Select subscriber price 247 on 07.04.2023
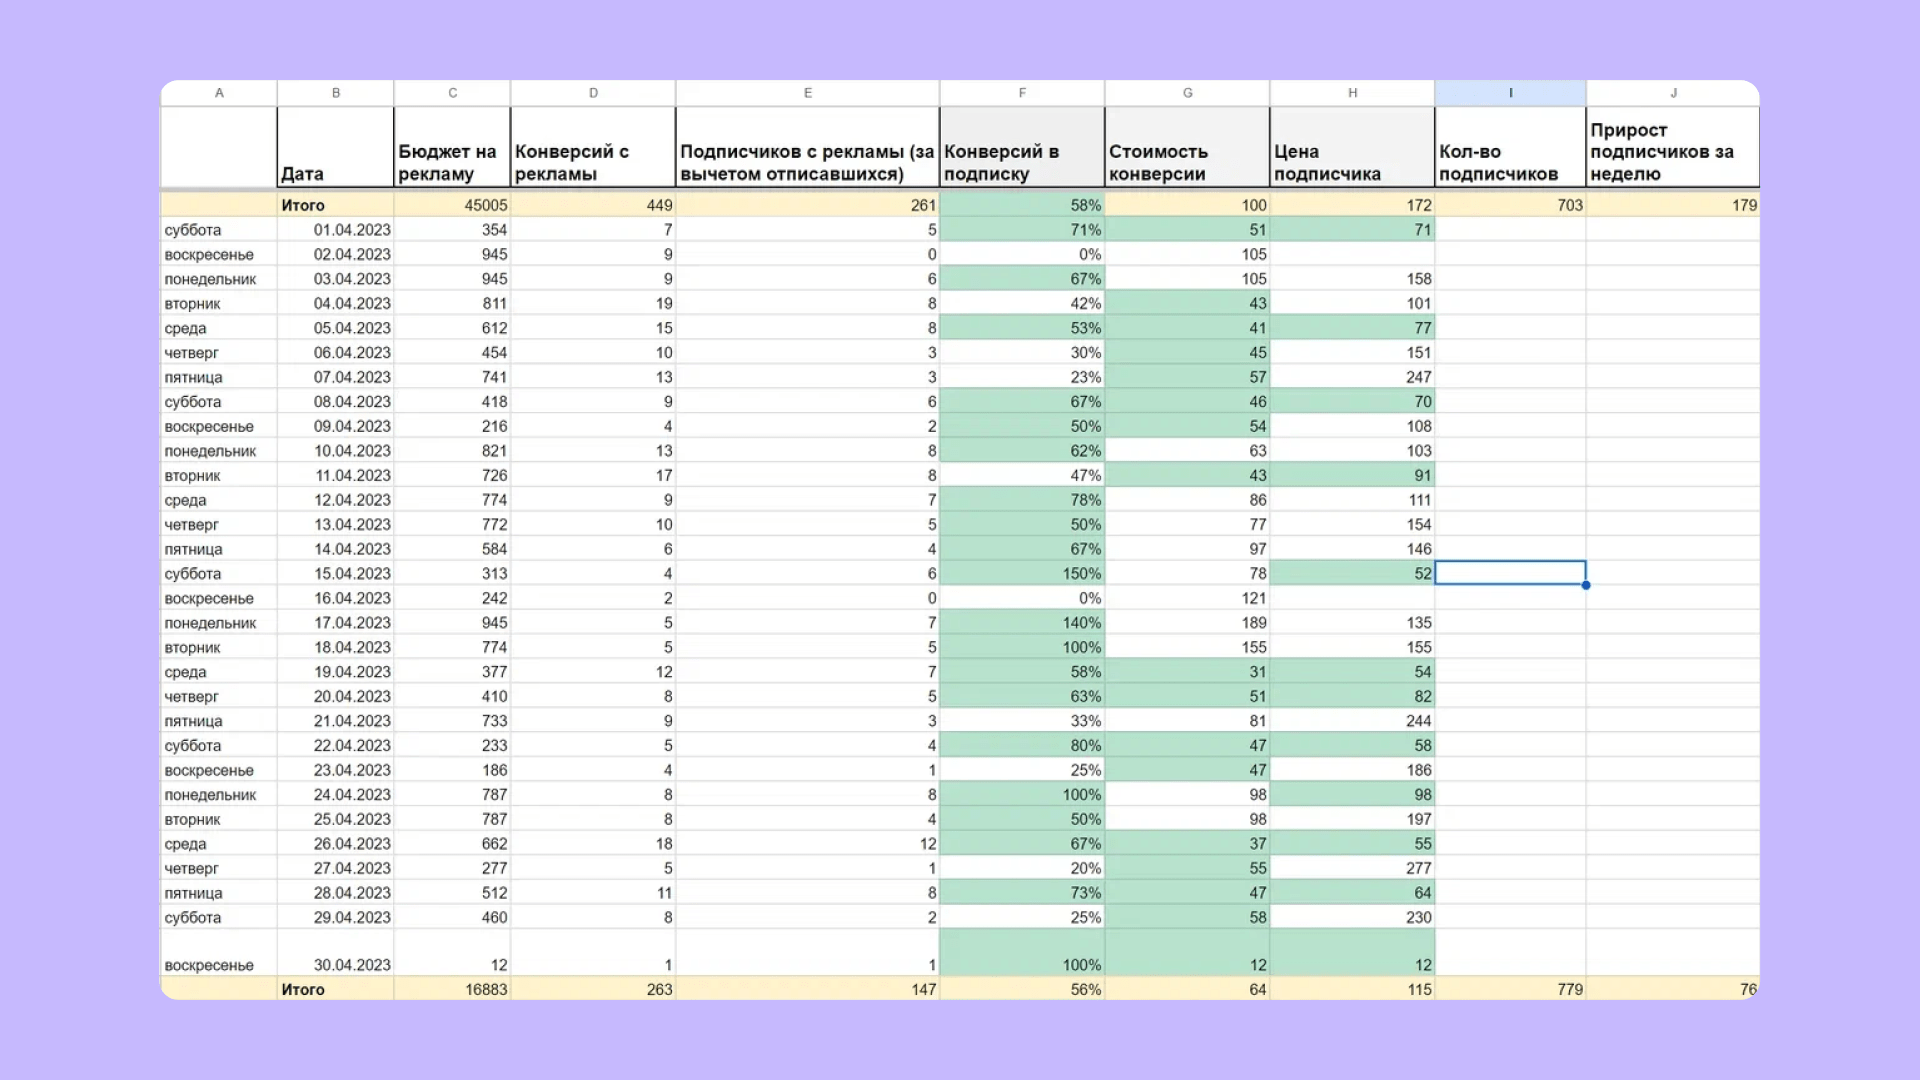 pyautogui.click(x=1353, y=377)
